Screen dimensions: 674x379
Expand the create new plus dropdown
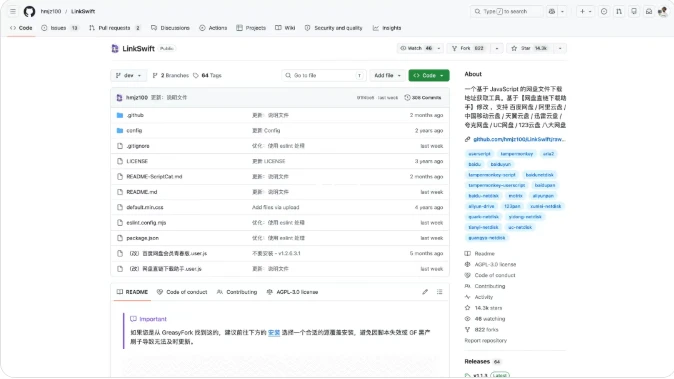585,11
